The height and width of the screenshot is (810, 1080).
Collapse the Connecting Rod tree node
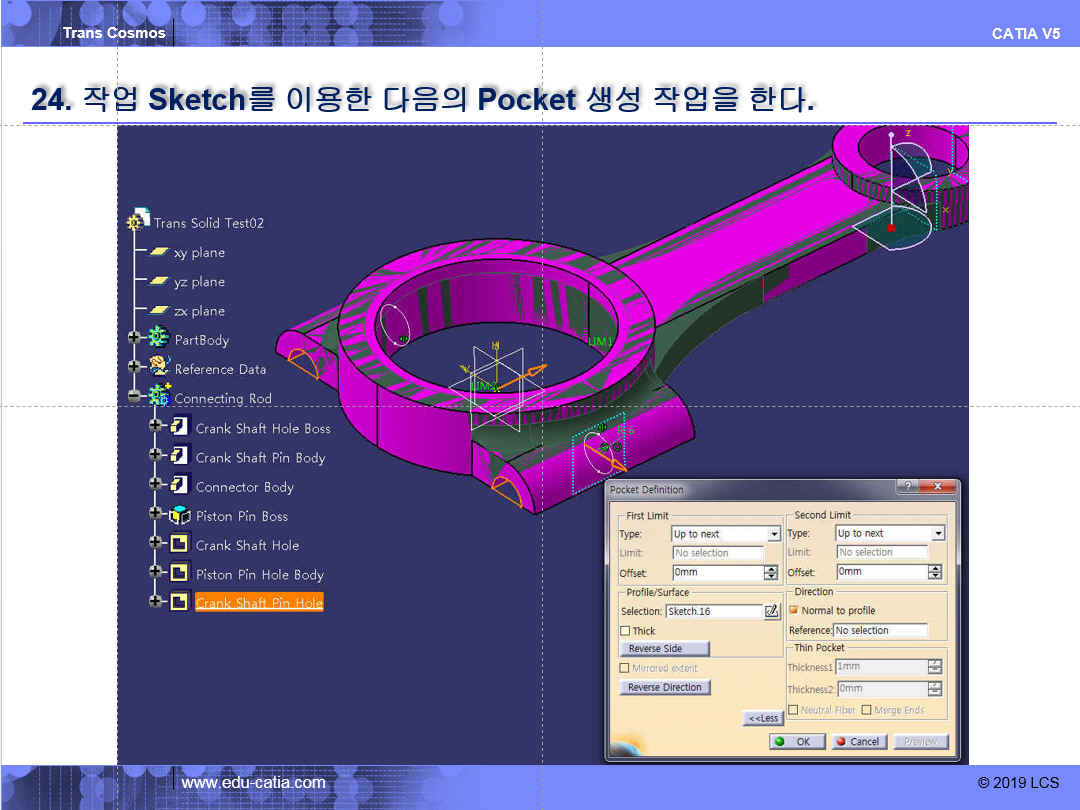click(x=134, y=397)
